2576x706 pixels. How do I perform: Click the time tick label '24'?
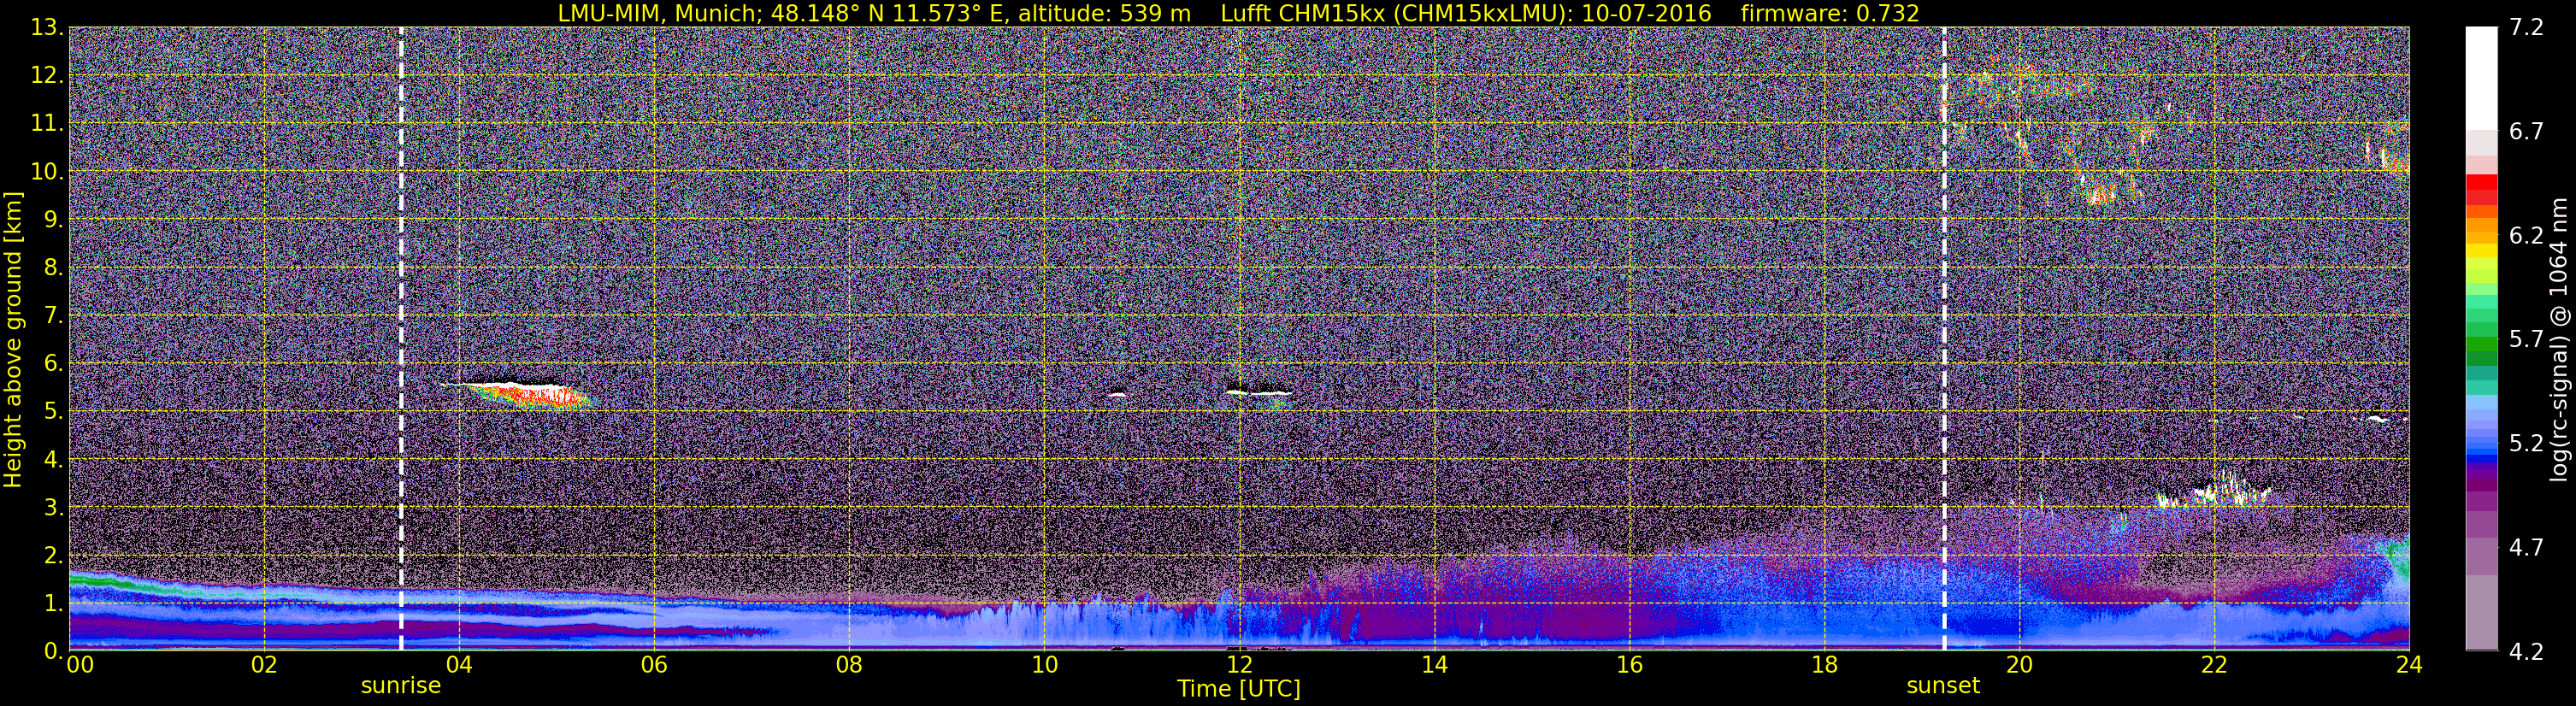coord(2409,665)
